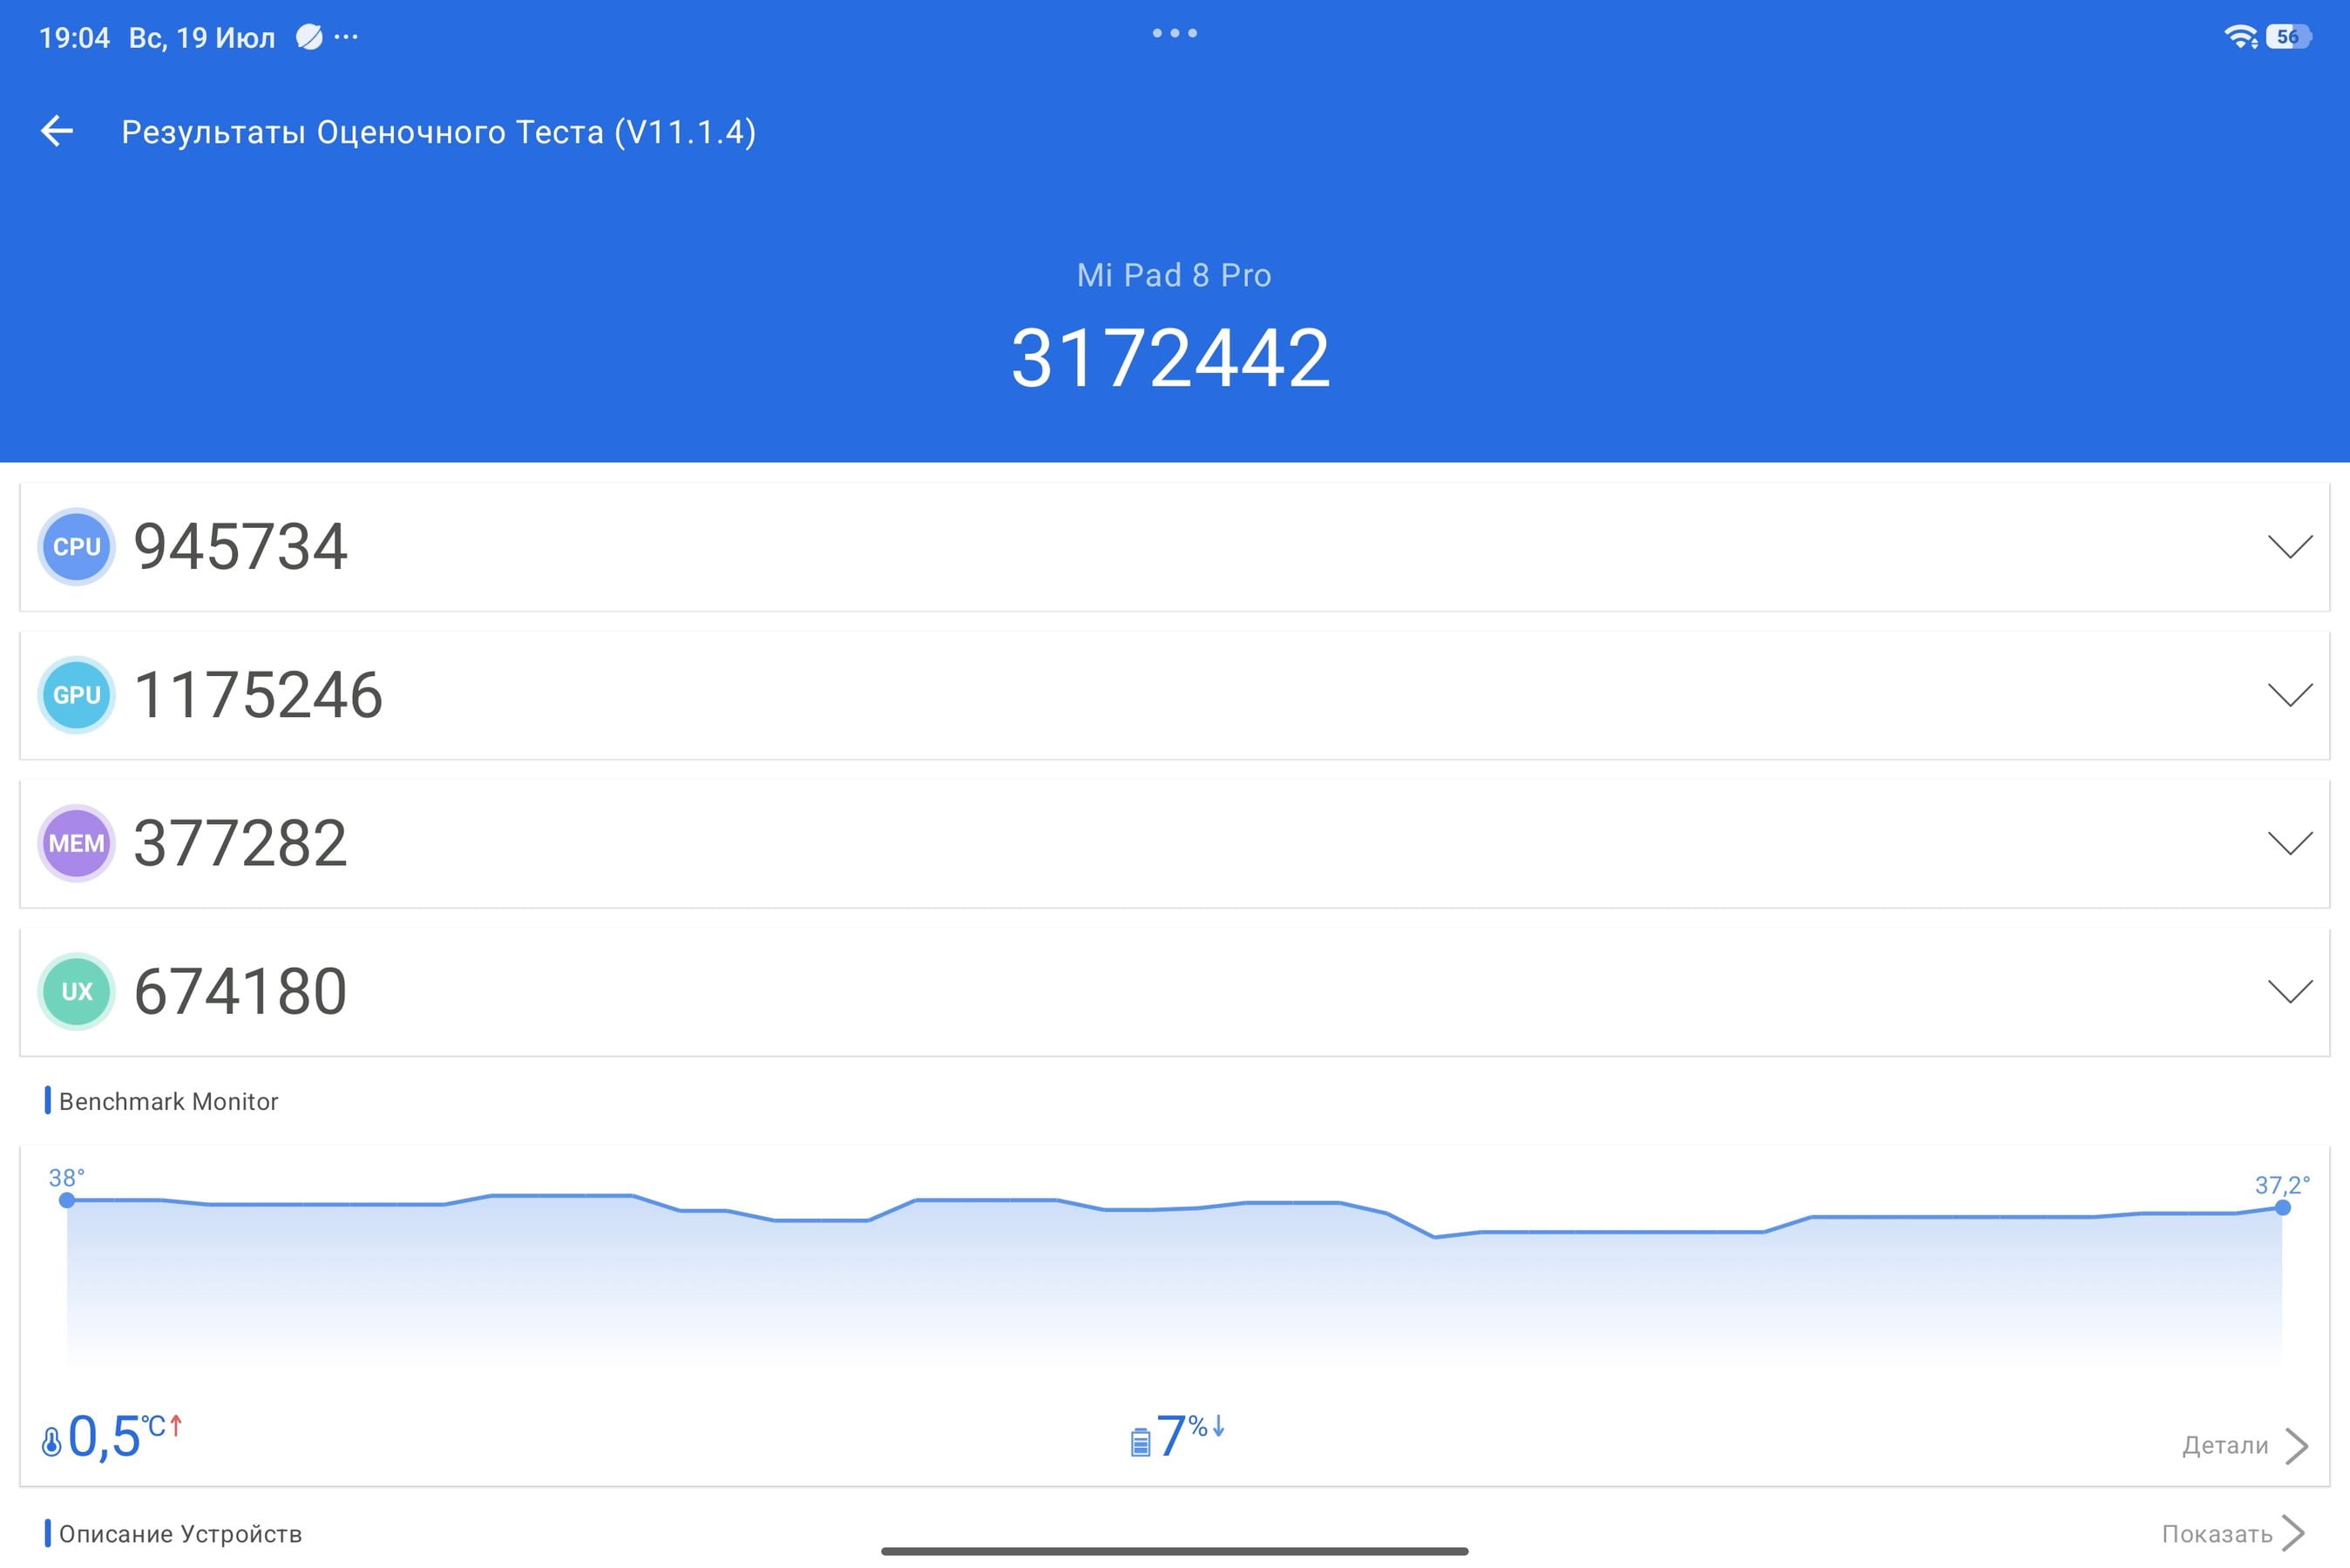Open the three-dot menu at top center
Viewport: 2350px width, 1568px height.
click(x=1174, y=33)
